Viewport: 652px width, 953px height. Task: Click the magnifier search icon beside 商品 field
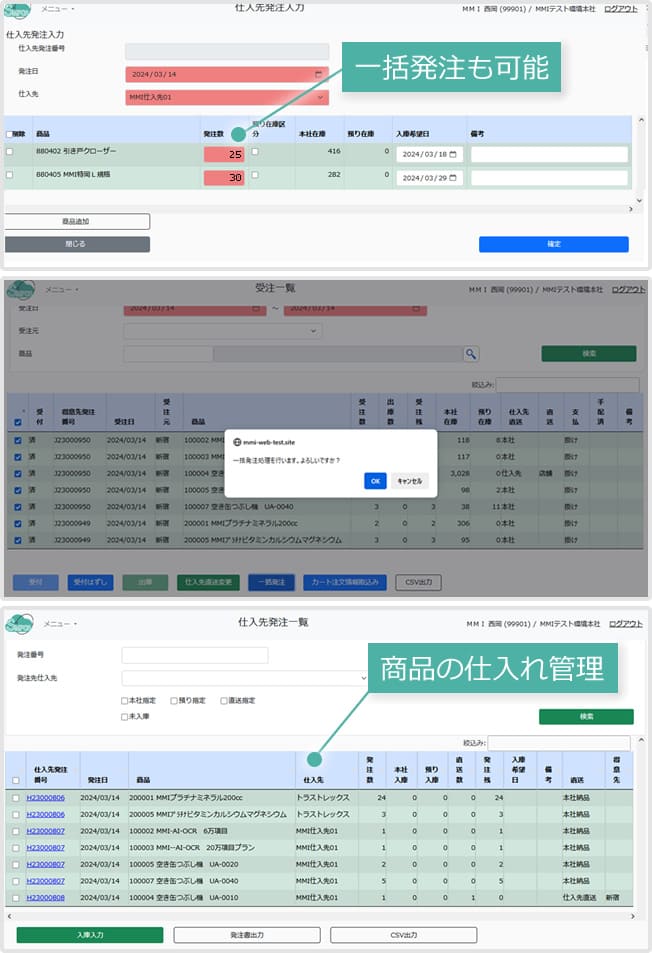click(x=471, y=354)
